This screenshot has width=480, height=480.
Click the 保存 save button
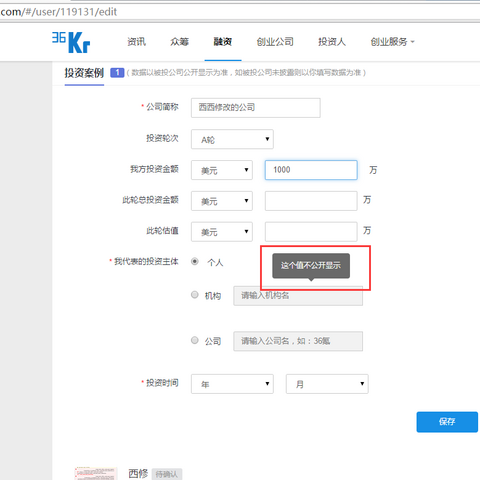coord(447,422)
